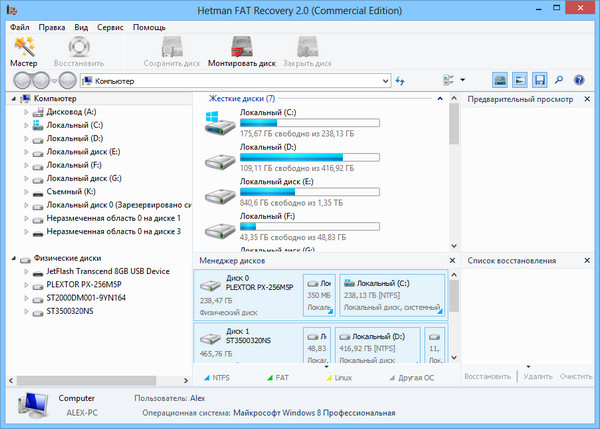This screenshot has width=600, height=429.
Task: Open the Правка menu
Action: coord(51,27)
